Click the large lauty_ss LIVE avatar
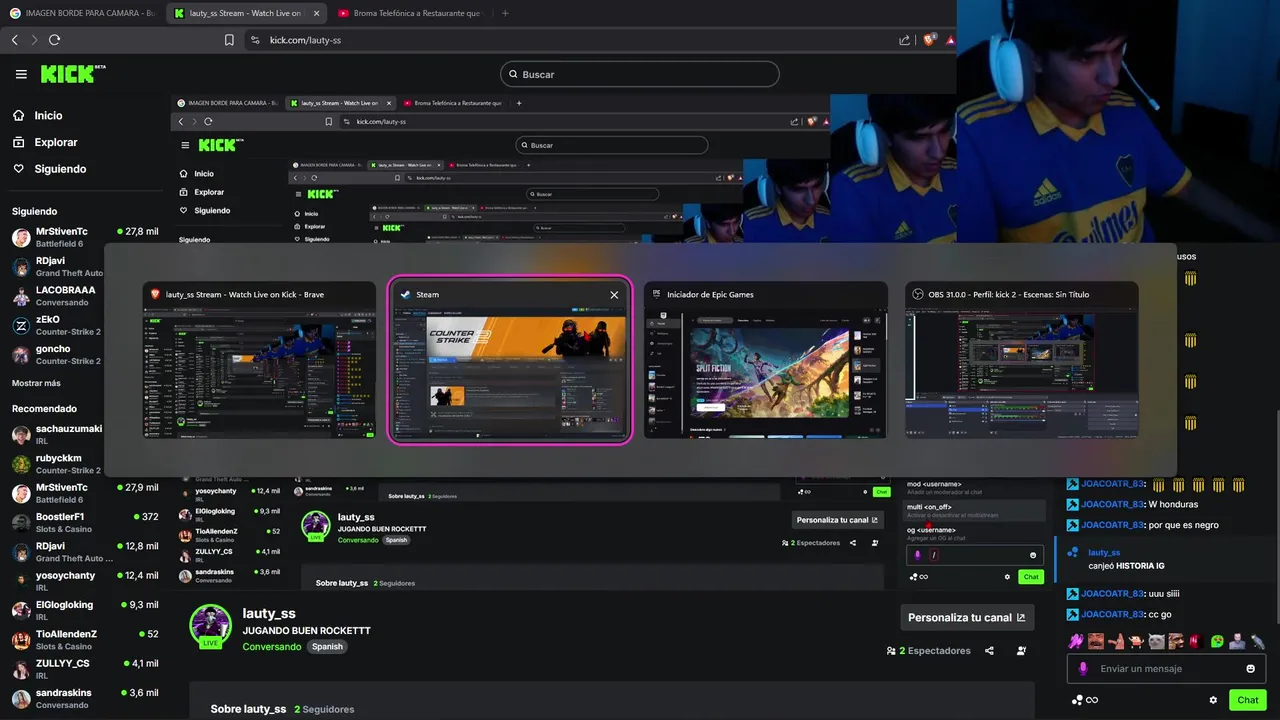This screenshot has height=720, width=1280. pyautogui.click(x=210, y=626)
